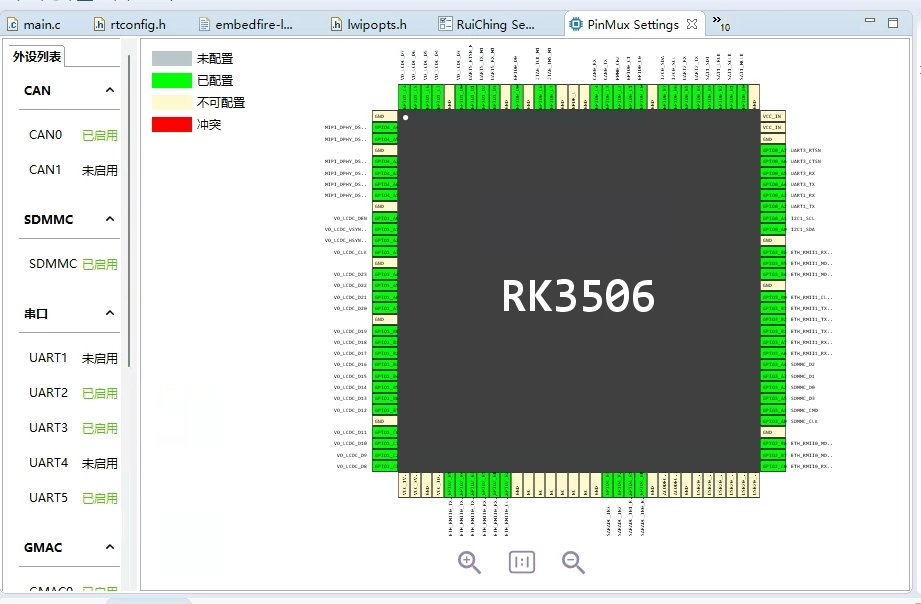The height and width of the screenshot is (604, 921).
Task: Click the zoom out magnifier icon
Action: coord(573,562)
